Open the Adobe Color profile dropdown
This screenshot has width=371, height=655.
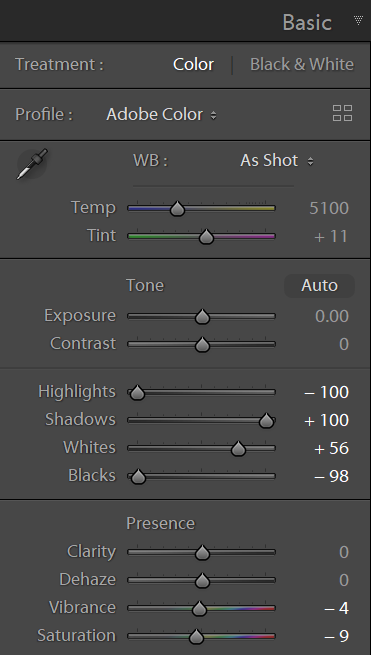click(161, 114)
